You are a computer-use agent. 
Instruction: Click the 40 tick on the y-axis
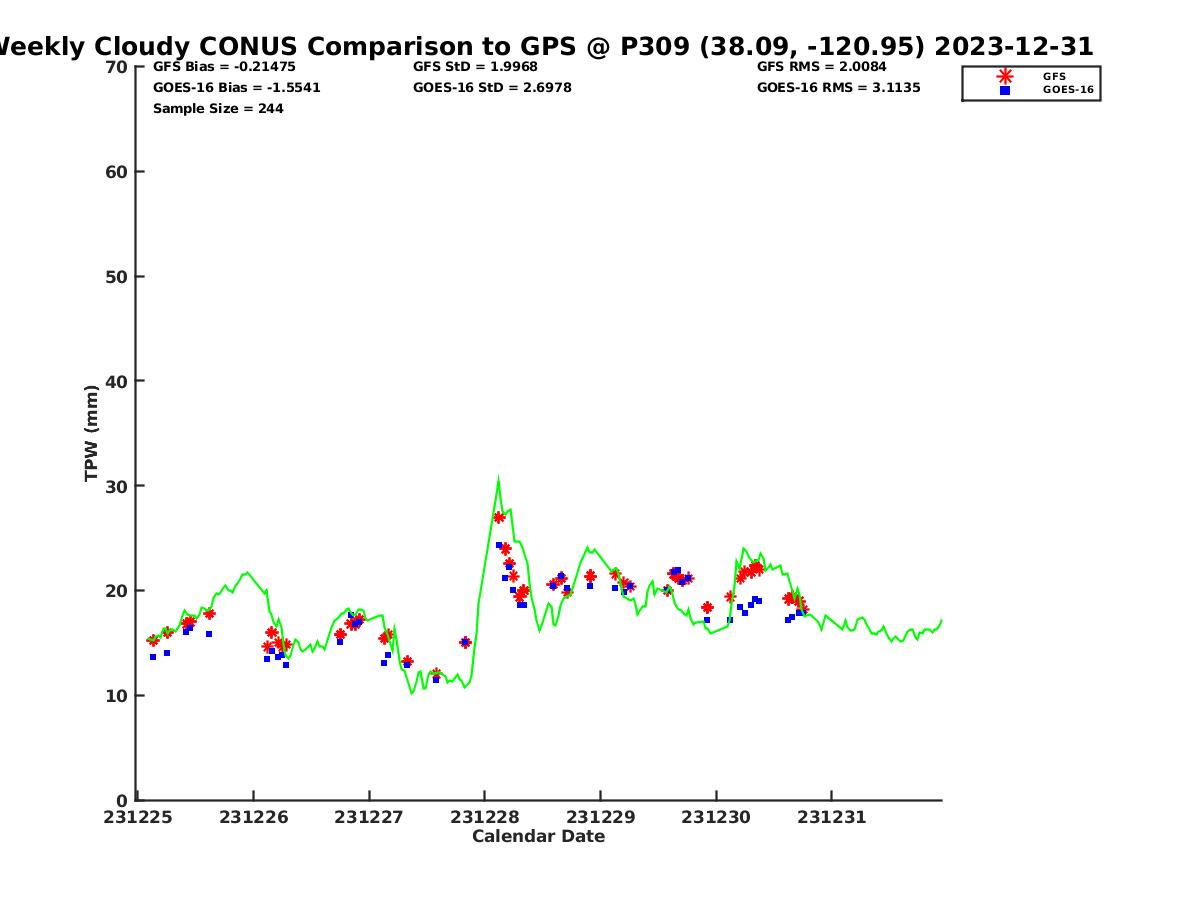click(117, 381)
